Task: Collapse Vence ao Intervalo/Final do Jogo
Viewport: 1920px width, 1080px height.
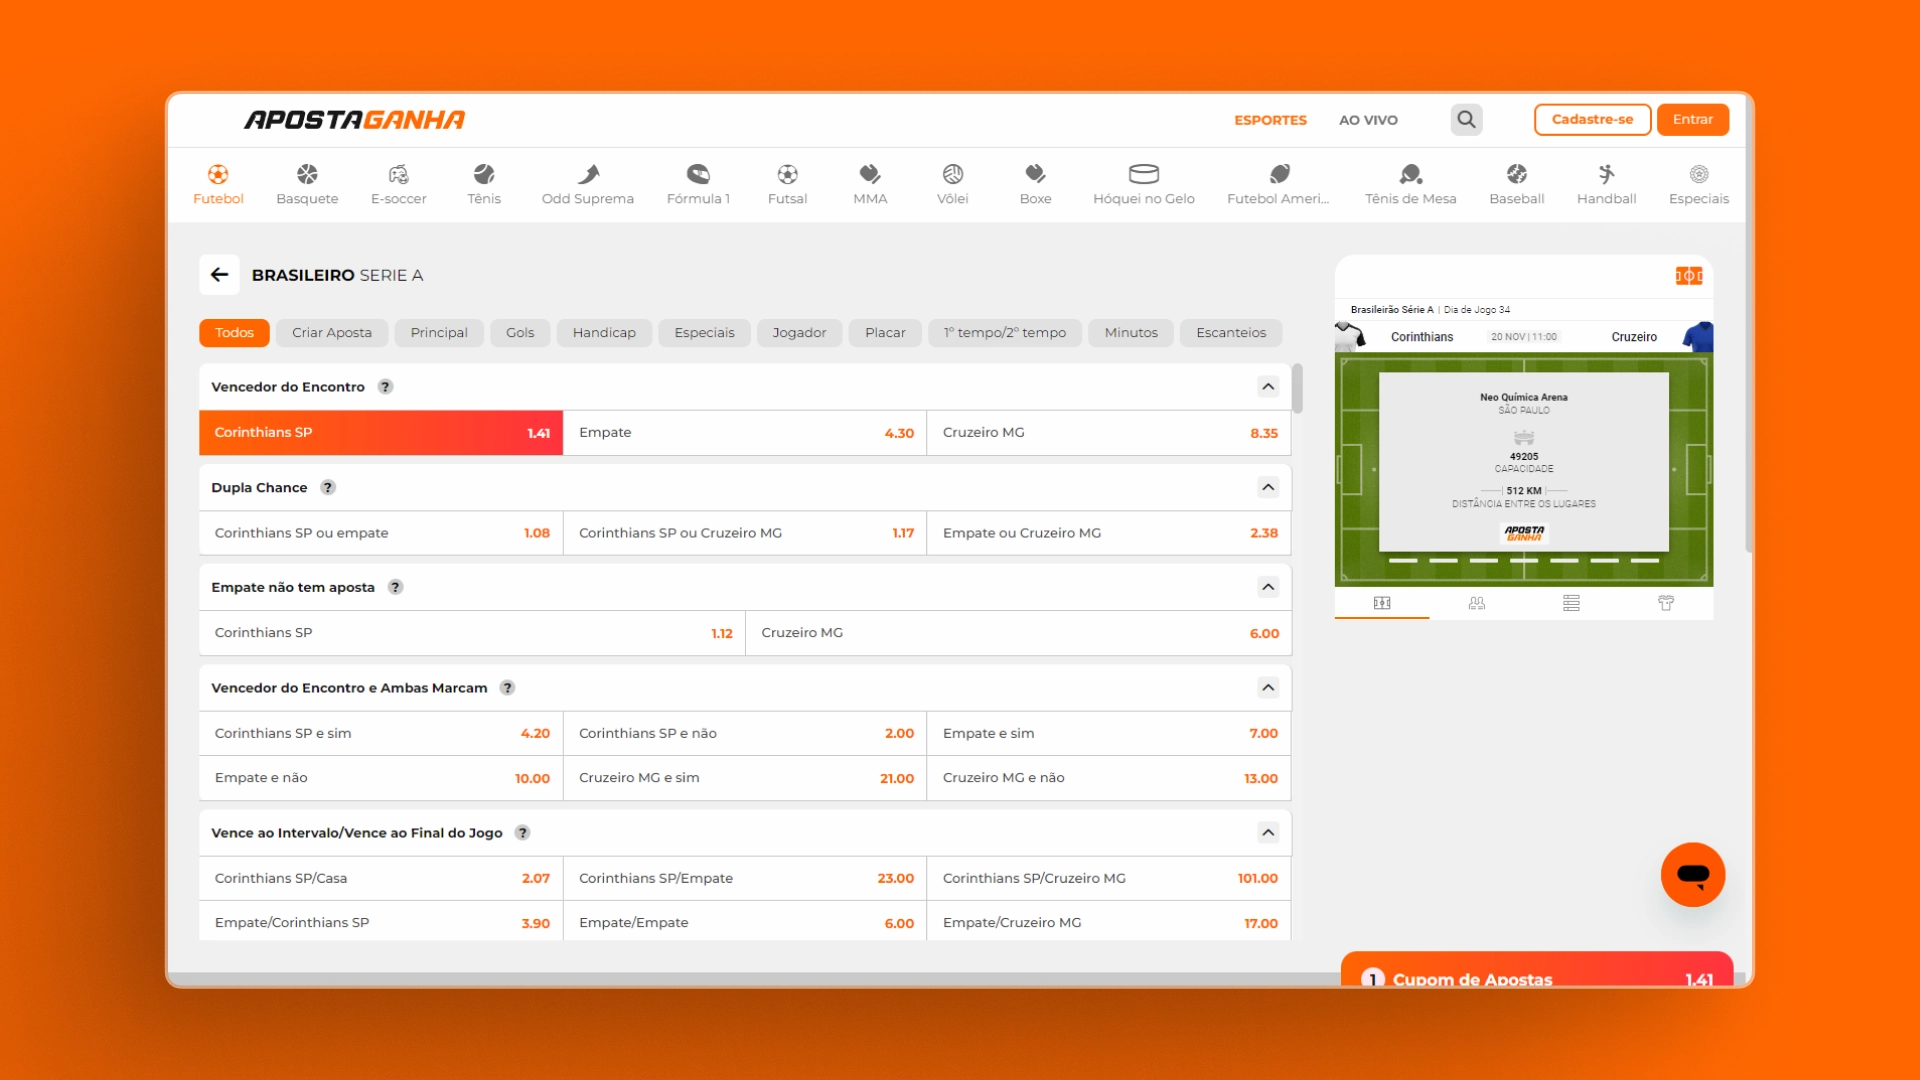Action: click(x=1268, y=833)
